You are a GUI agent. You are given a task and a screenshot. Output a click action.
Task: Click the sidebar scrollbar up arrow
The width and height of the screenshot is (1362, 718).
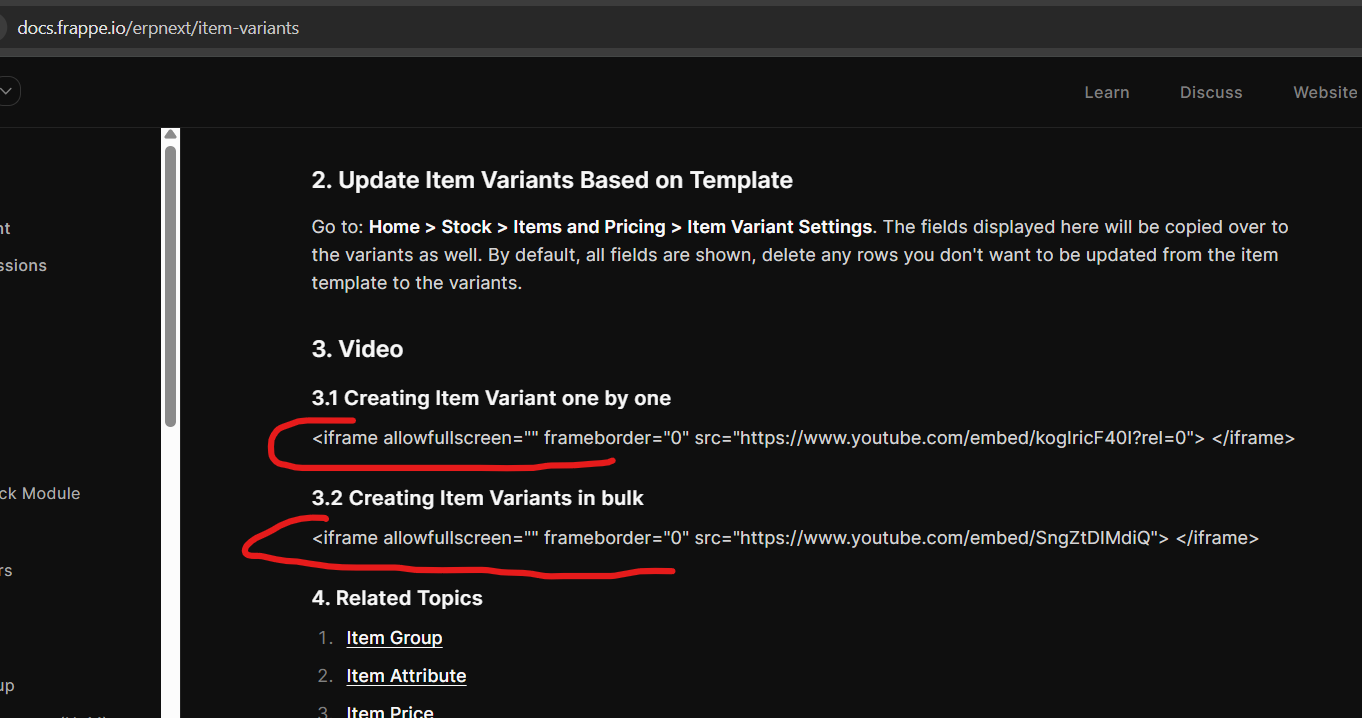click(x=171, y=135)
